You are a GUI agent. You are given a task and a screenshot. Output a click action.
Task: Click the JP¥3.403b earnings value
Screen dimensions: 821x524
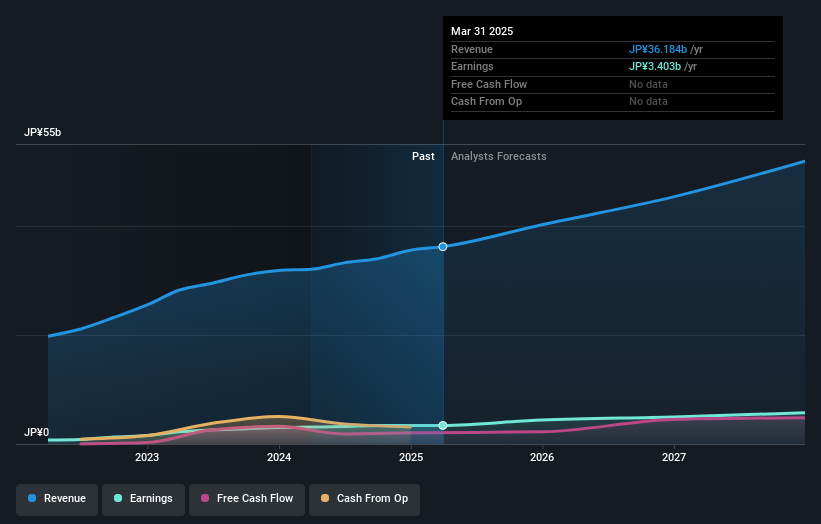click(655, 66)
